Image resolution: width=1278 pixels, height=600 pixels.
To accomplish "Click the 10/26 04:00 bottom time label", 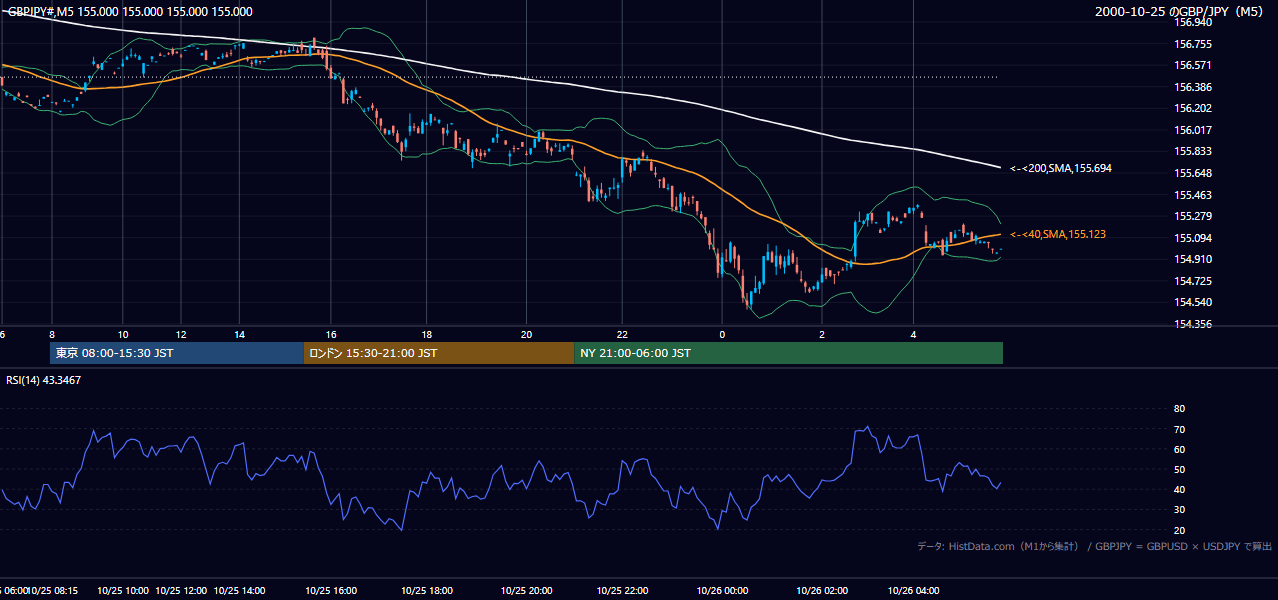I will [x=914, y=591].
